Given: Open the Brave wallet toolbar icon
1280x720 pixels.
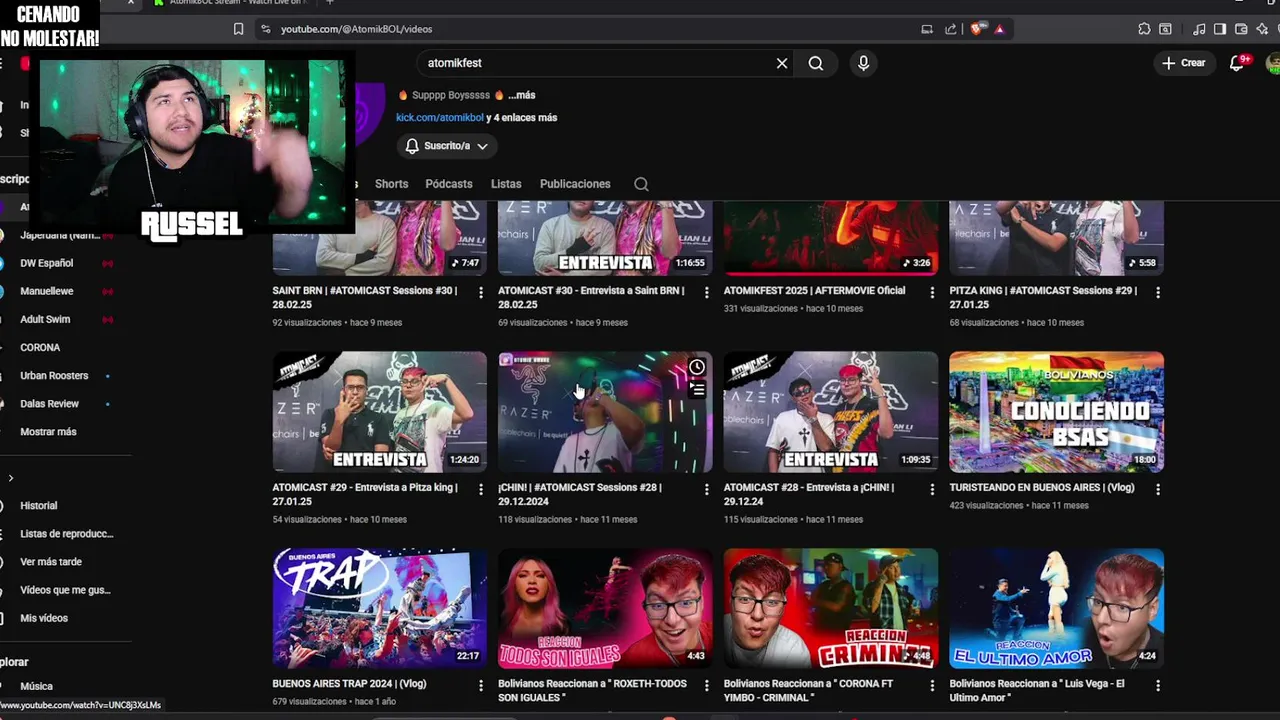Looking at the screenshot, I should click(1241, 29).
